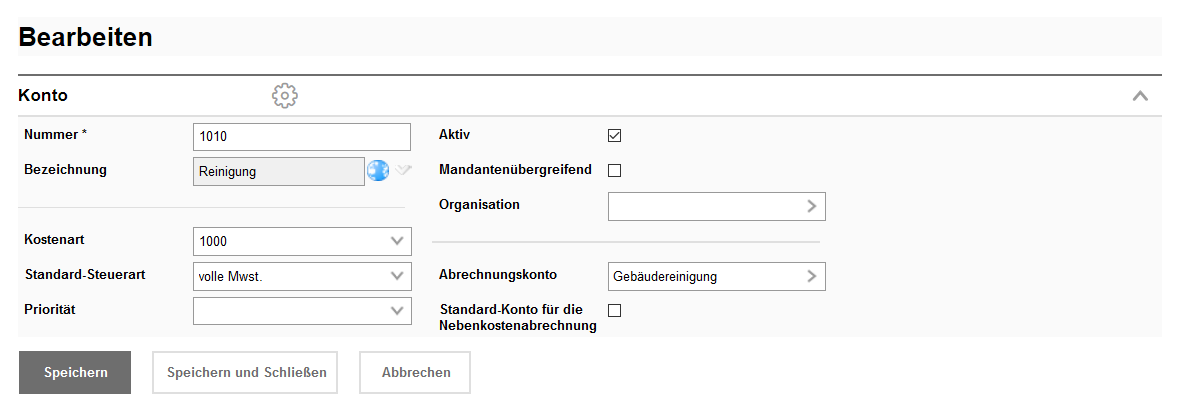
Task: Click the Abrechnungskonto field Gebäudereinigung
Action: coord(716,276)
